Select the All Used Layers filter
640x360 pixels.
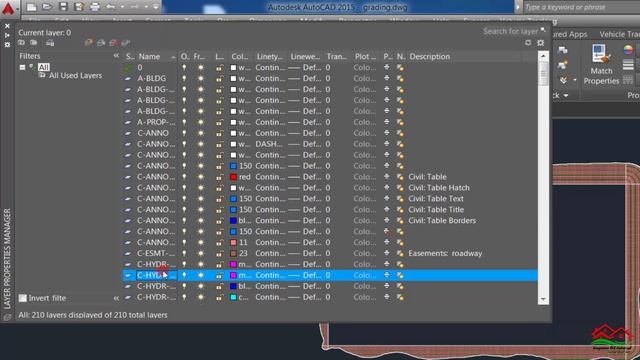tap(76, 76)
